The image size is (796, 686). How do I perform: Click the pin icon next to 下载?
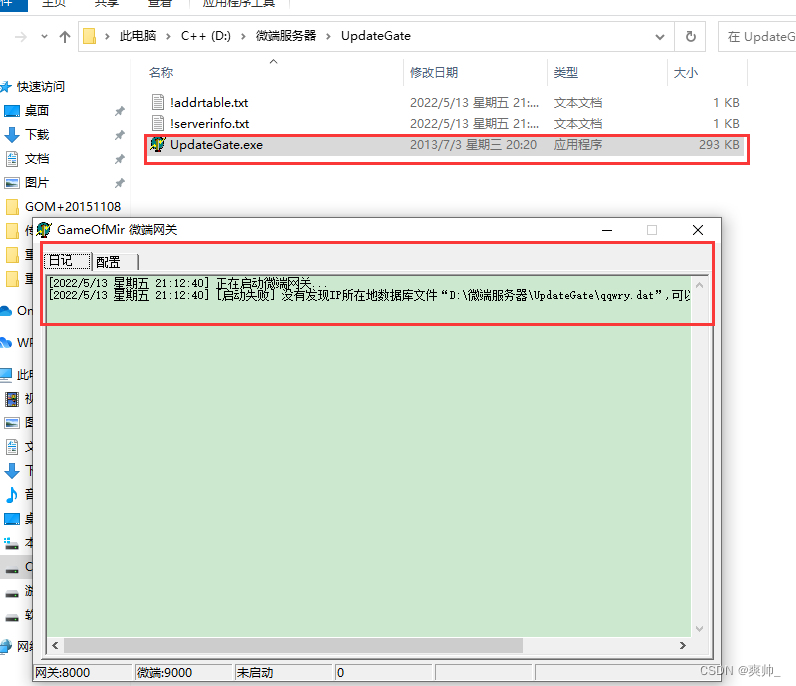120,135
